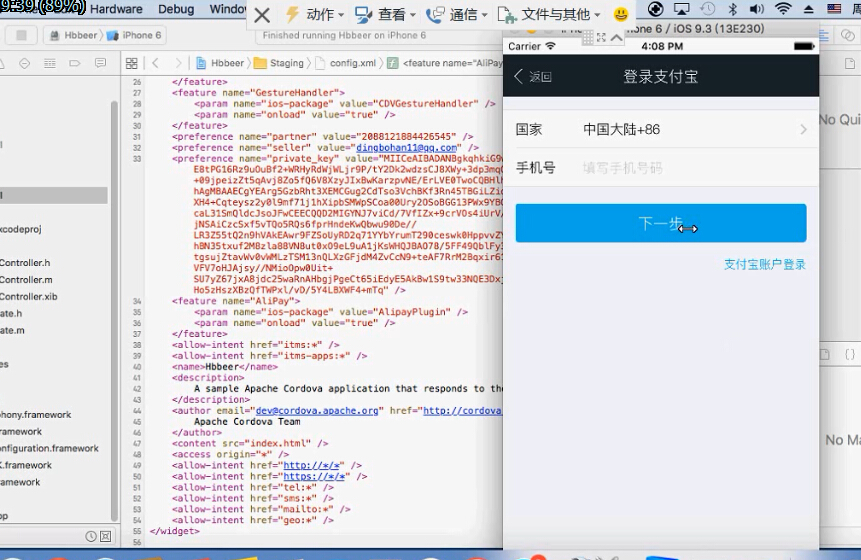This screenshot has height=560, width=861.
Task: Click config.xml in the jump bar
Action: (x=346, y=63)
